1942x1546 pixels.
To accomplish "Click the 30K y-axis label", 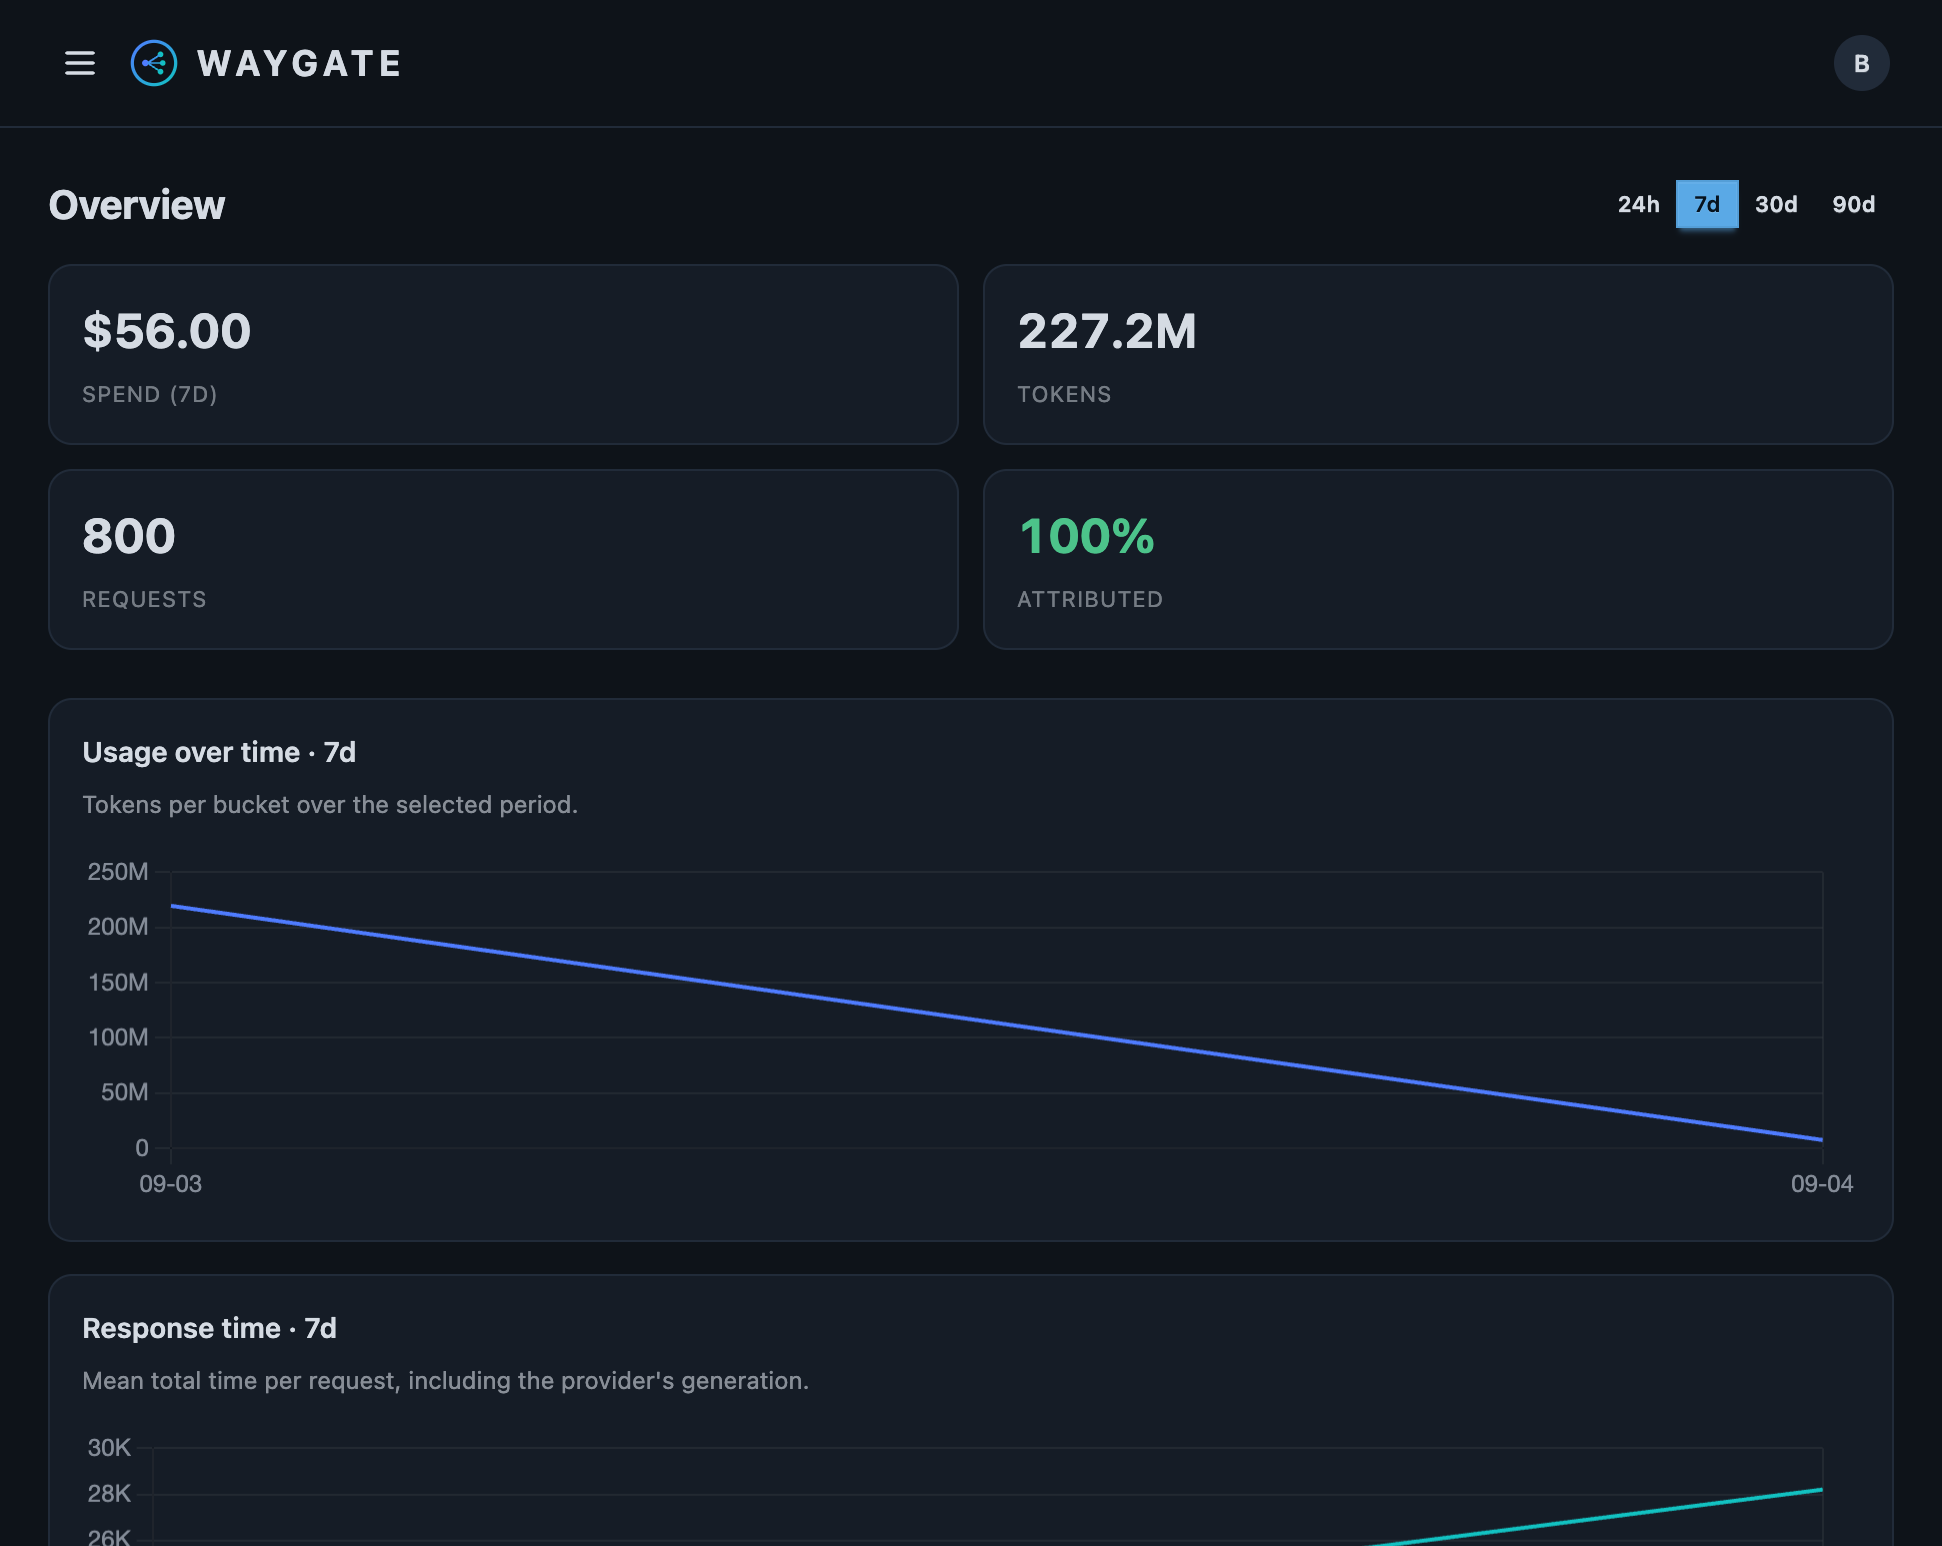I will pyautogui.click(x=109, y=1448).
